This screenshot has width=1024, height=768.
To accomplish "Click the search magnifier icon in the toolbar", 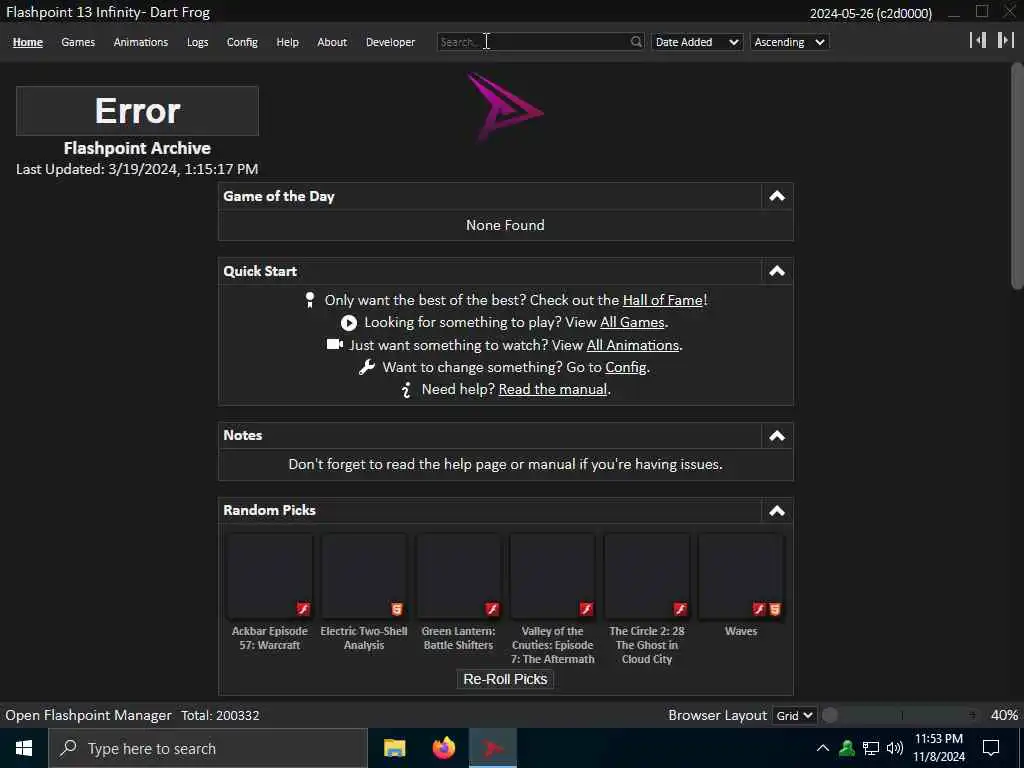I will 635,42.
